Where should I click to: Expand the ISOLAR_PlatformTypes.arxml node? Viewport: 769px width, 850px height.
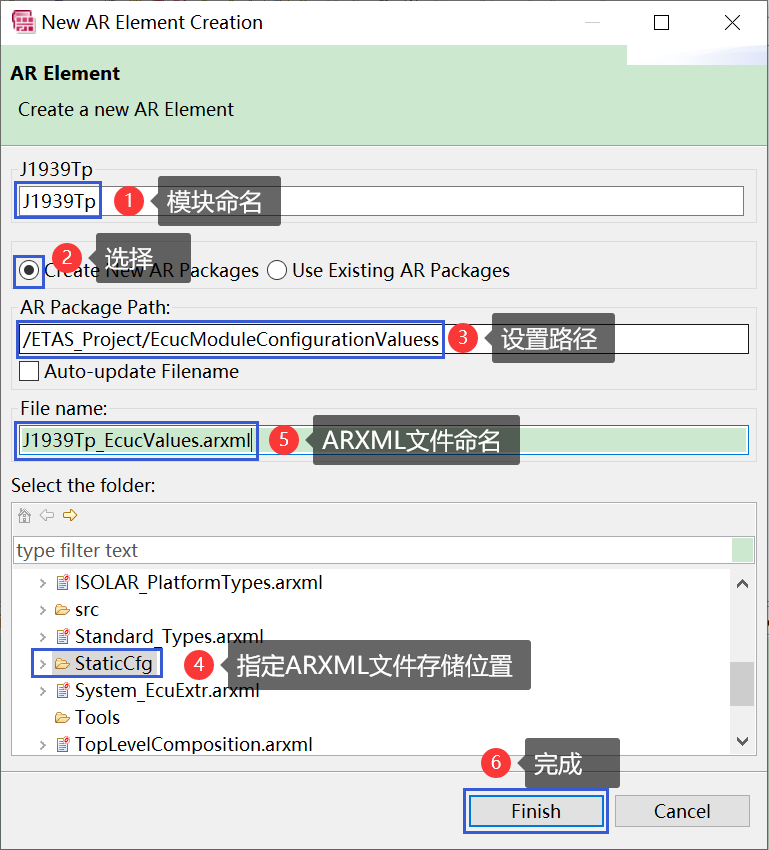point(43,583)
